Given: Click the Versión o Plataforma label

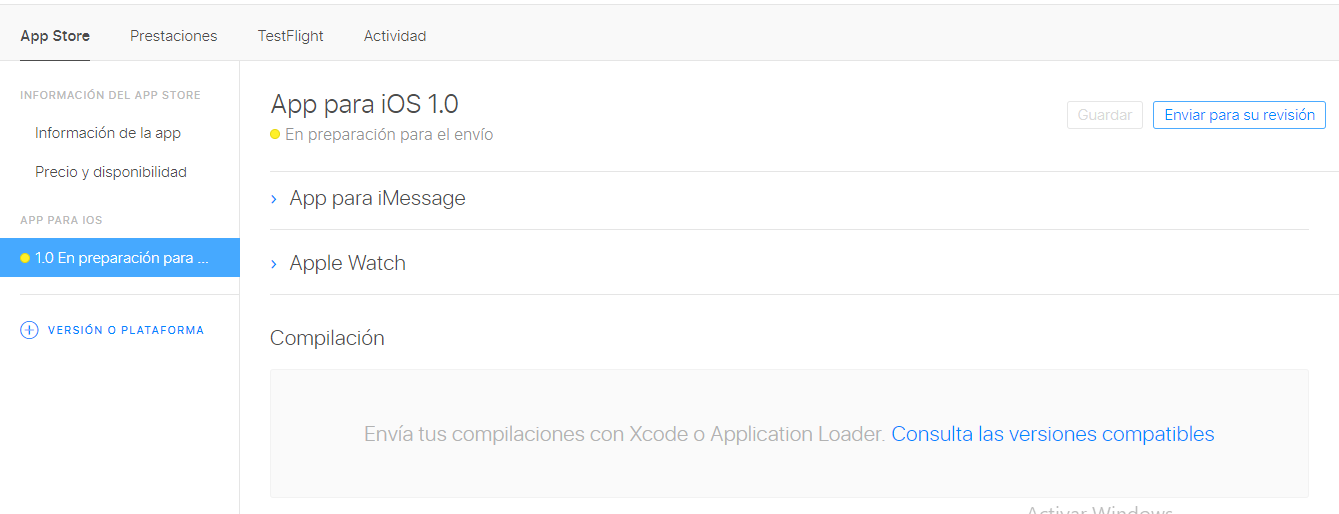Looking at the screenshot, I should (x=125, y=330).
